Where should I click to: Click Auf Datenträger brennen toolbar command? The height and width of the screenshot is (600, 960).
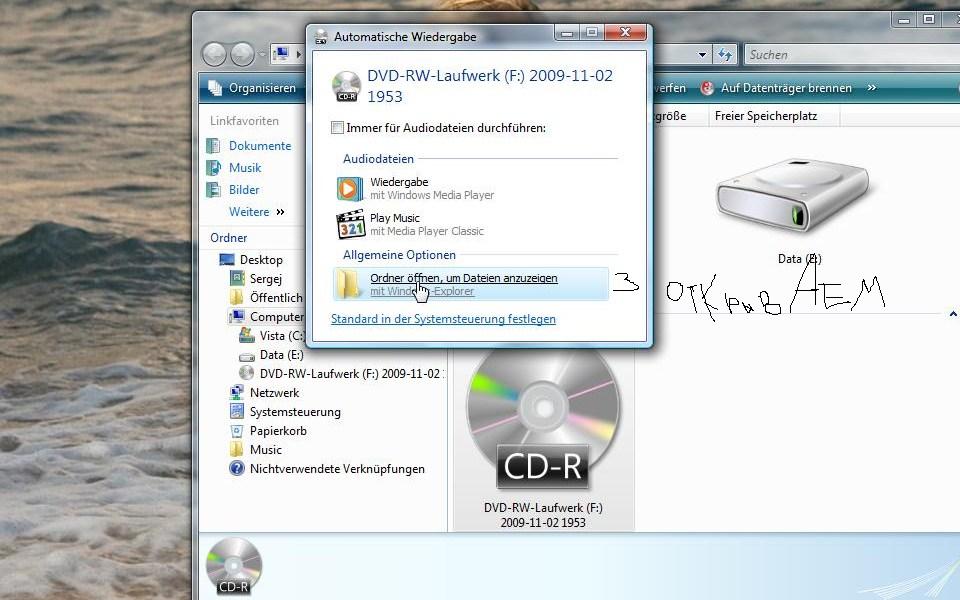(x=776, y=88)
